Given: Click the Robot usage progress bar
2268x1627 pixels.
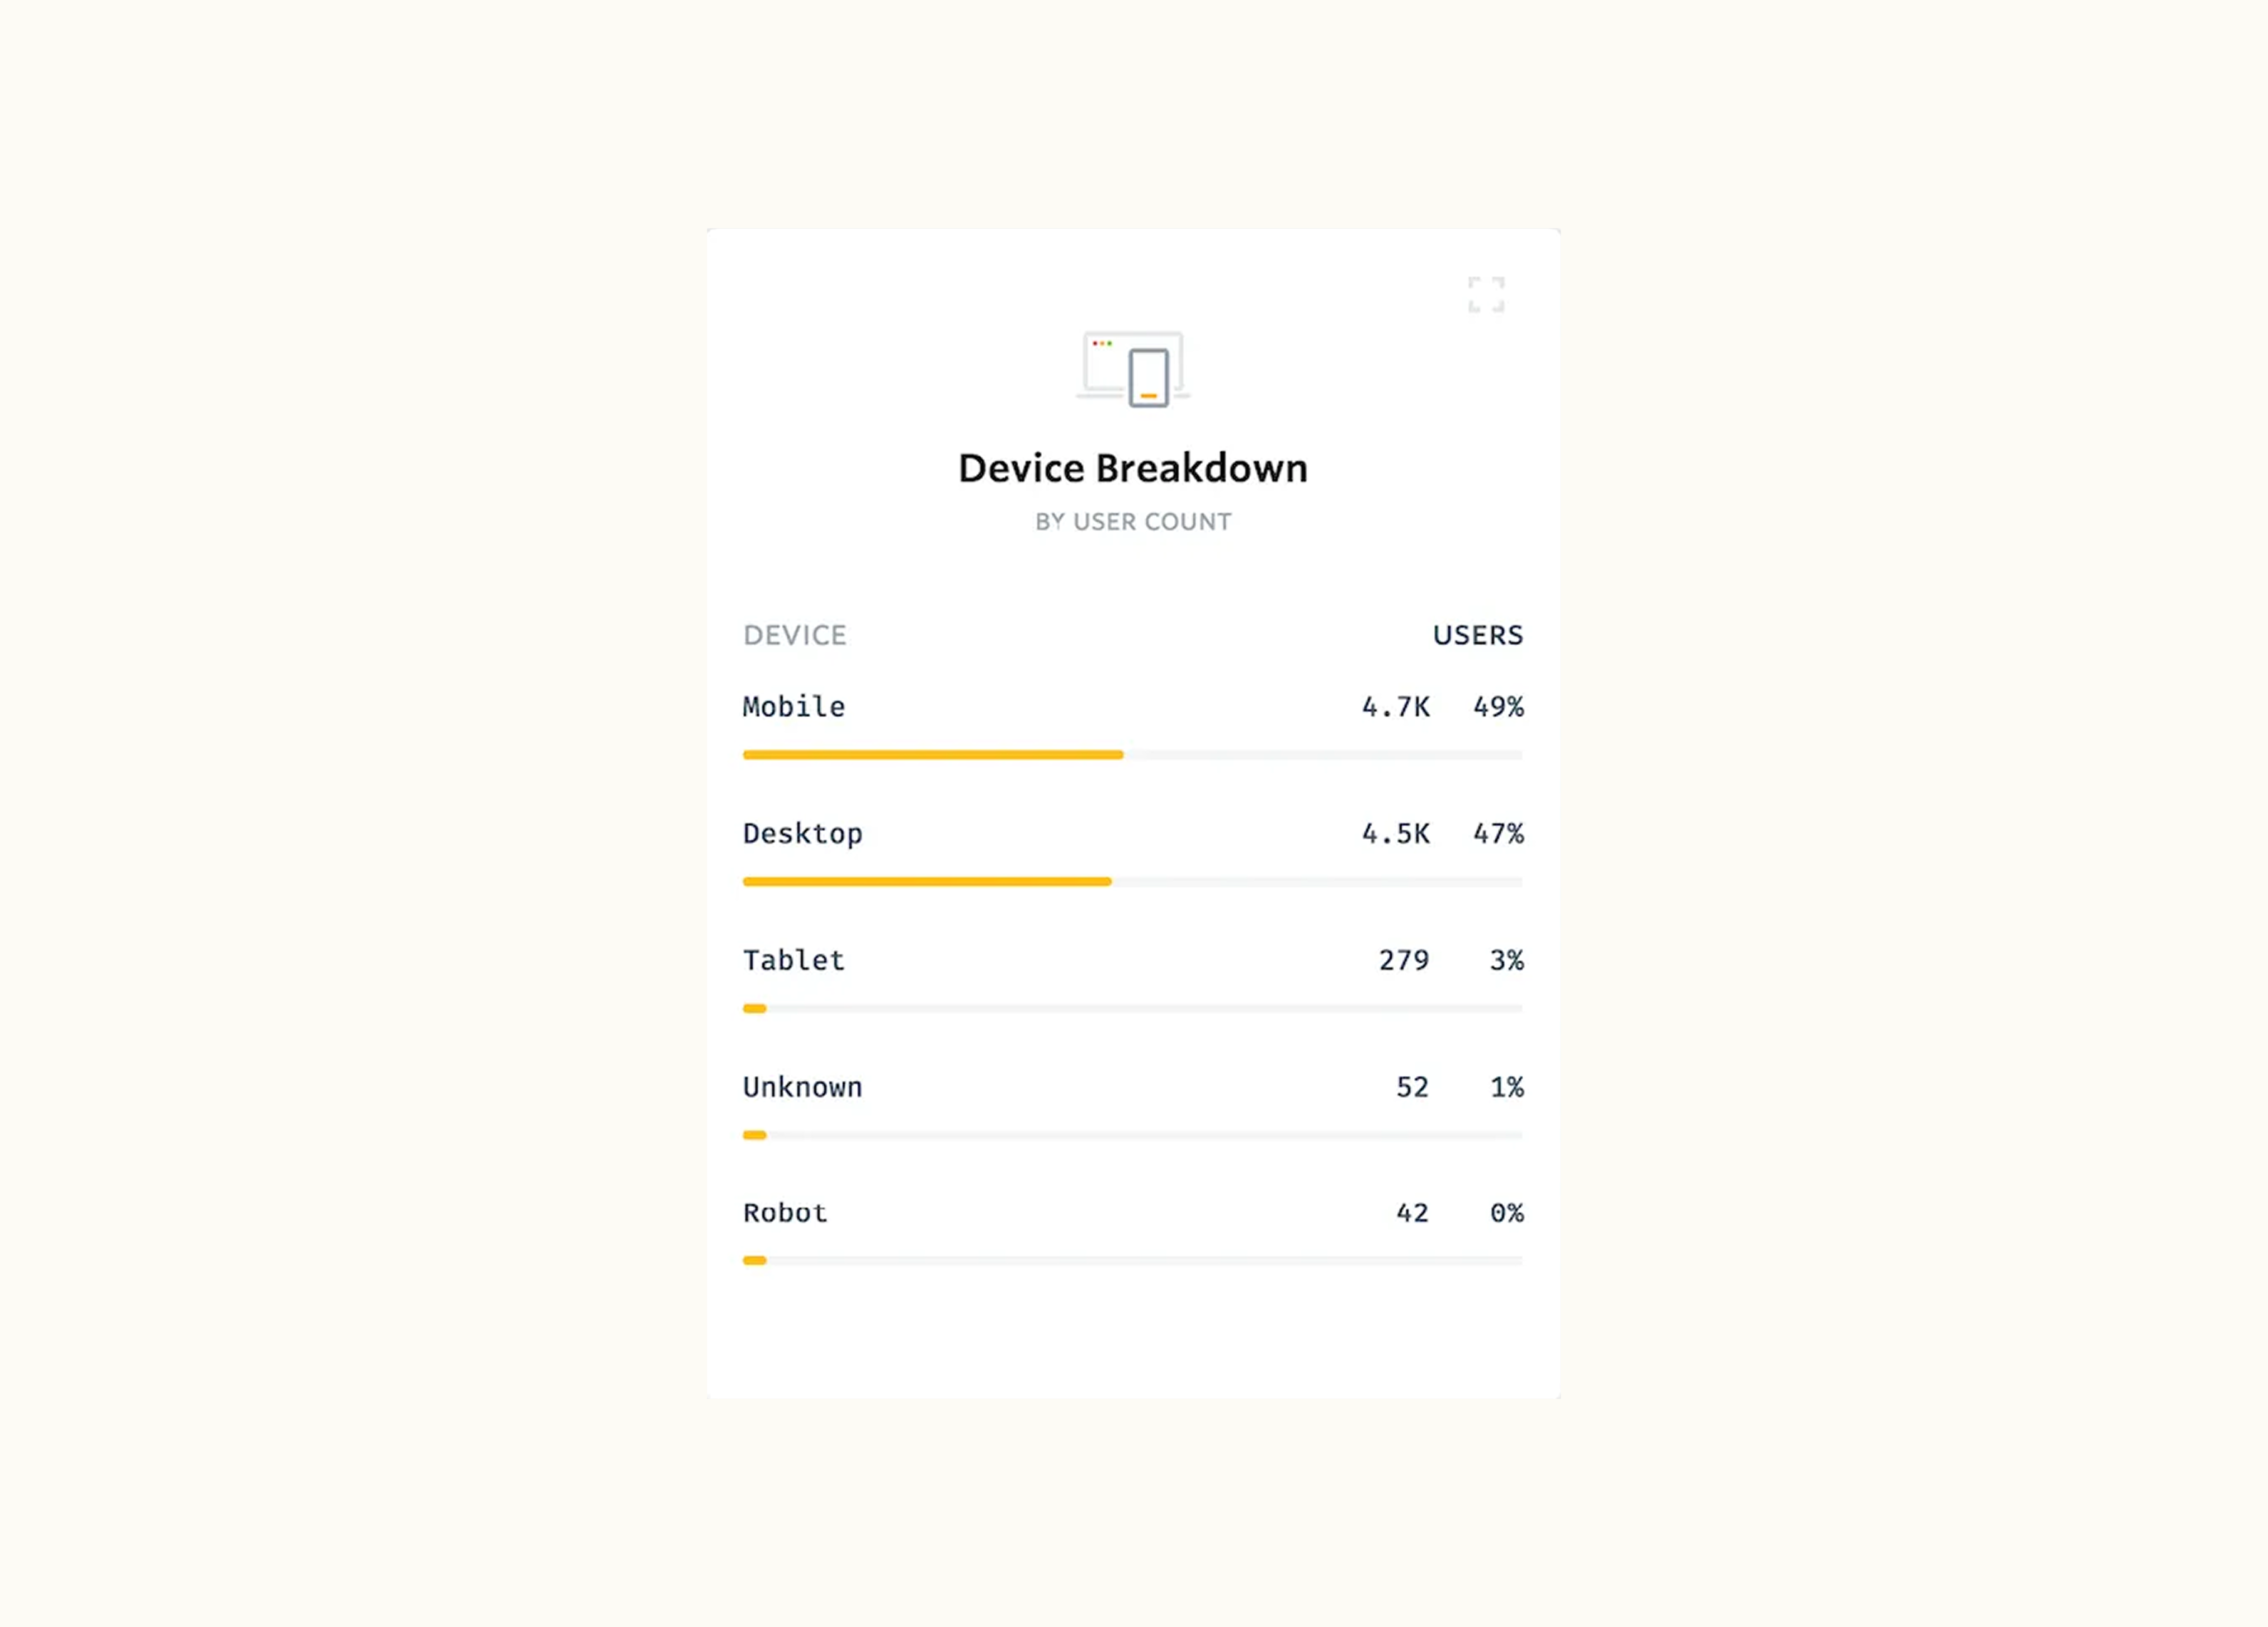Looking at the screenshot, I should pyautogui.click(x=1132, y=1261).
